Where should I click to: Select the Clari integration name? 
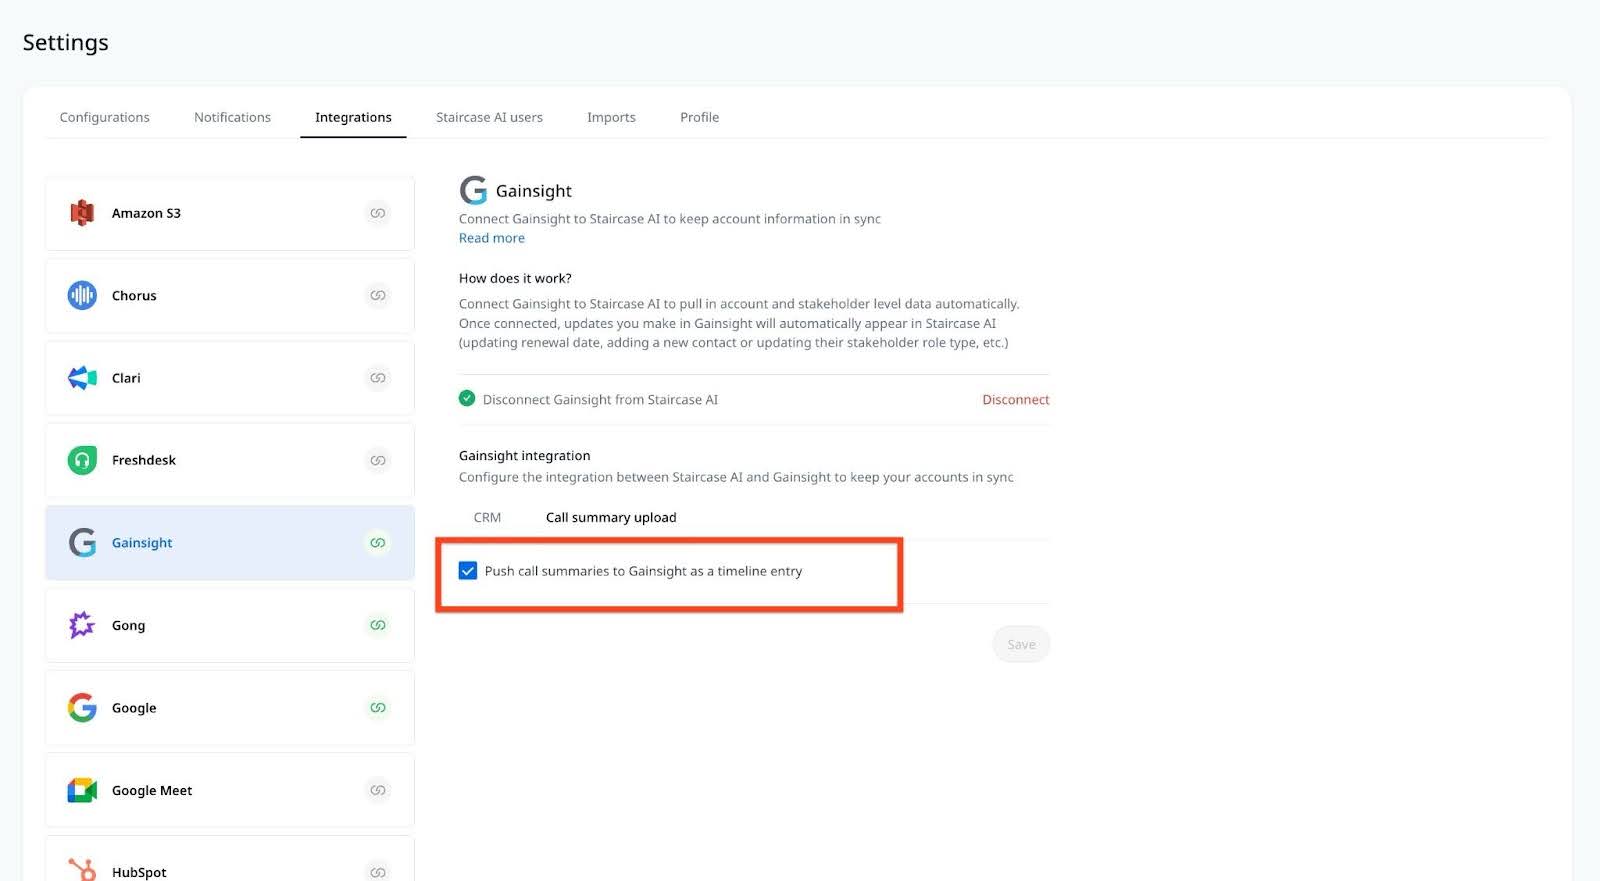click(126, 378)
